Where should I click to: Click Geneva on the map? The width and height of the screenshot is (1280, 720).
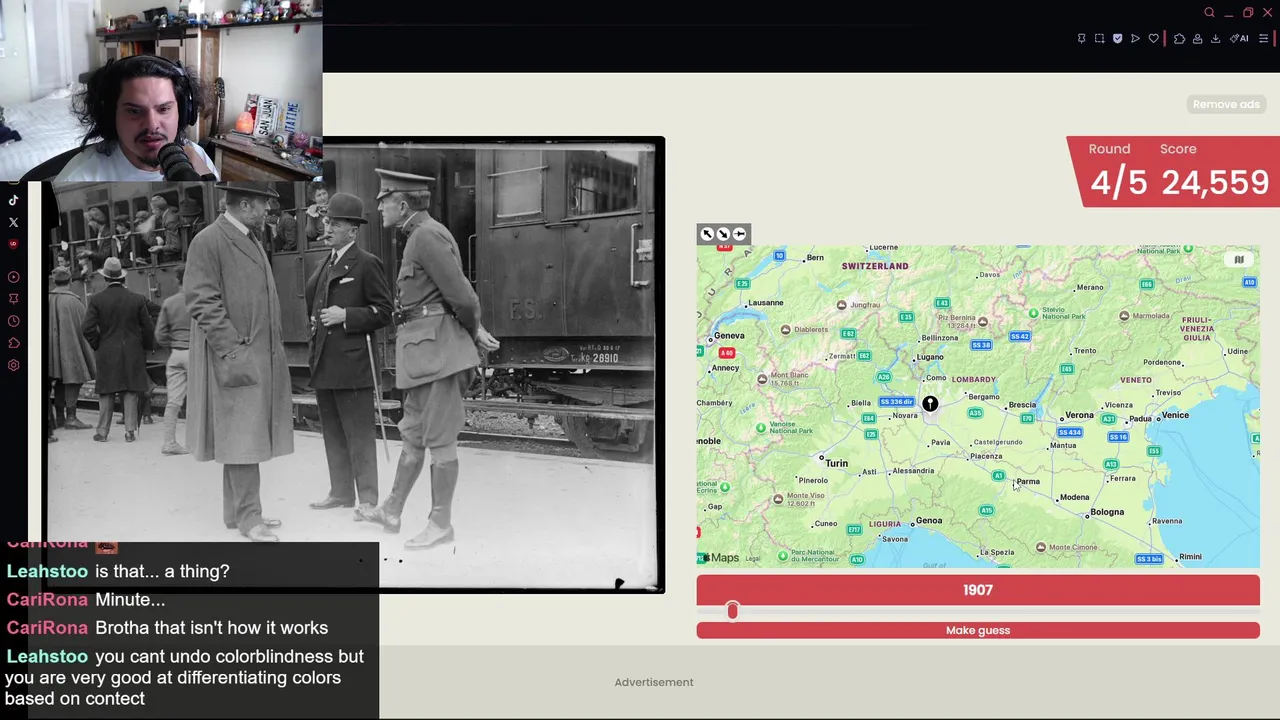click(729, 336)
